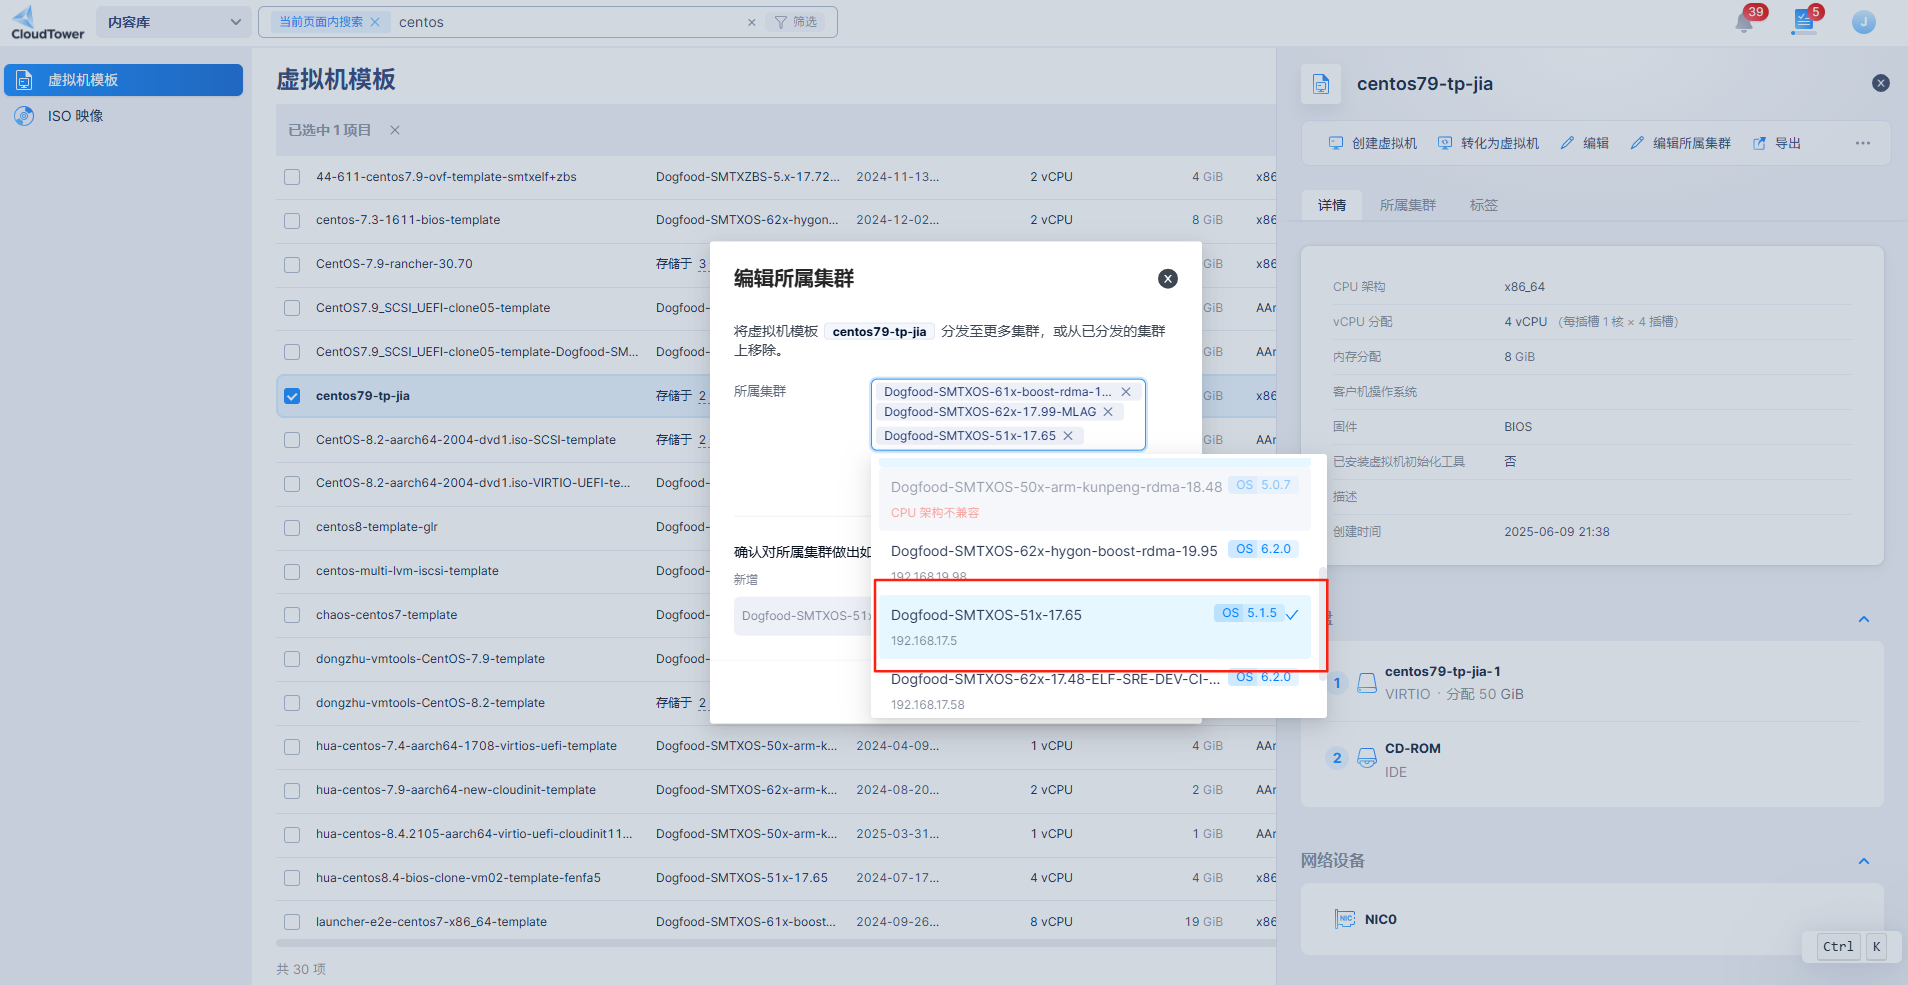Click the Create VM (创建虚拟机) icon
The height and width of the screenshot is (985, 1908).
[1336, 143]
